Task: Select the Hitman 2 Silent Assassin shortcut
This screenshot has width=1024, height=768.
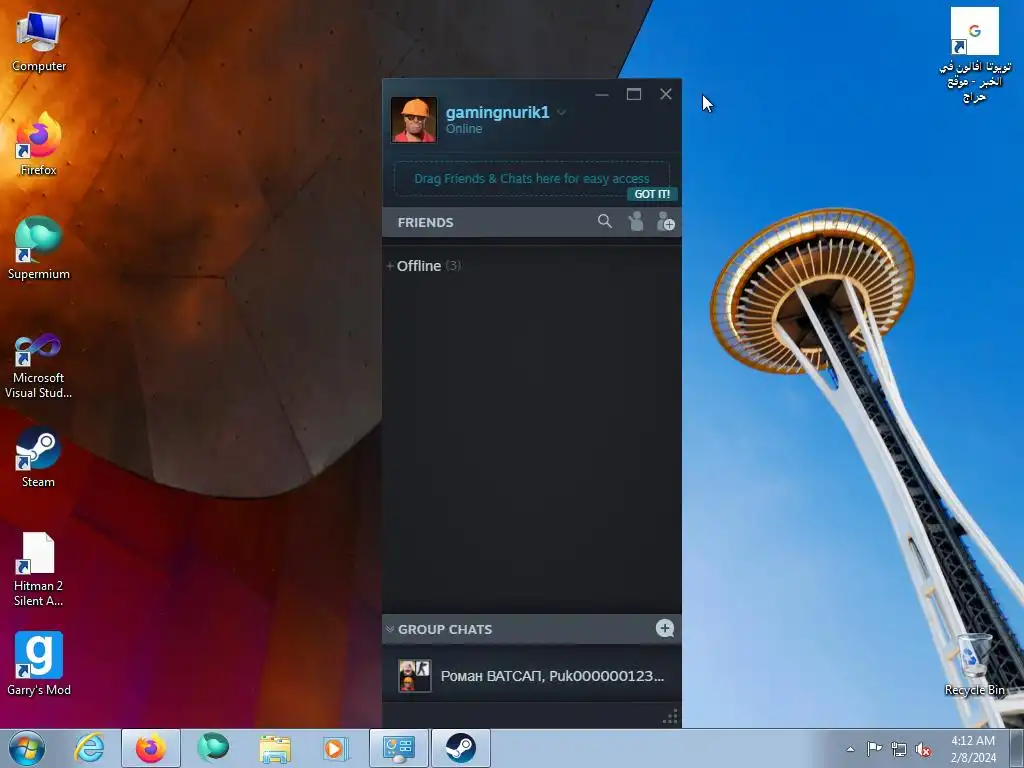Action: pos(39,569)
